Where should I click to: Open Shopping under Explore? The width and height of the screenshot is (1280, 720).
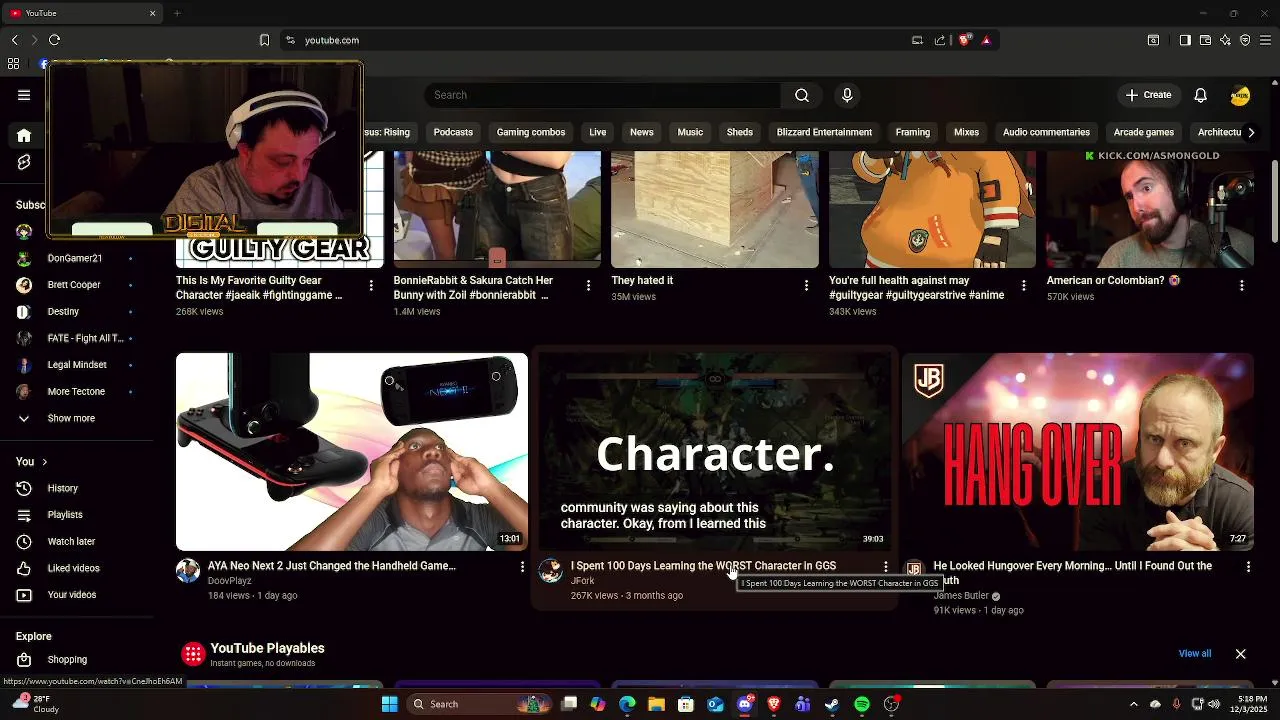pyautogui.click(x=67, y=659)
